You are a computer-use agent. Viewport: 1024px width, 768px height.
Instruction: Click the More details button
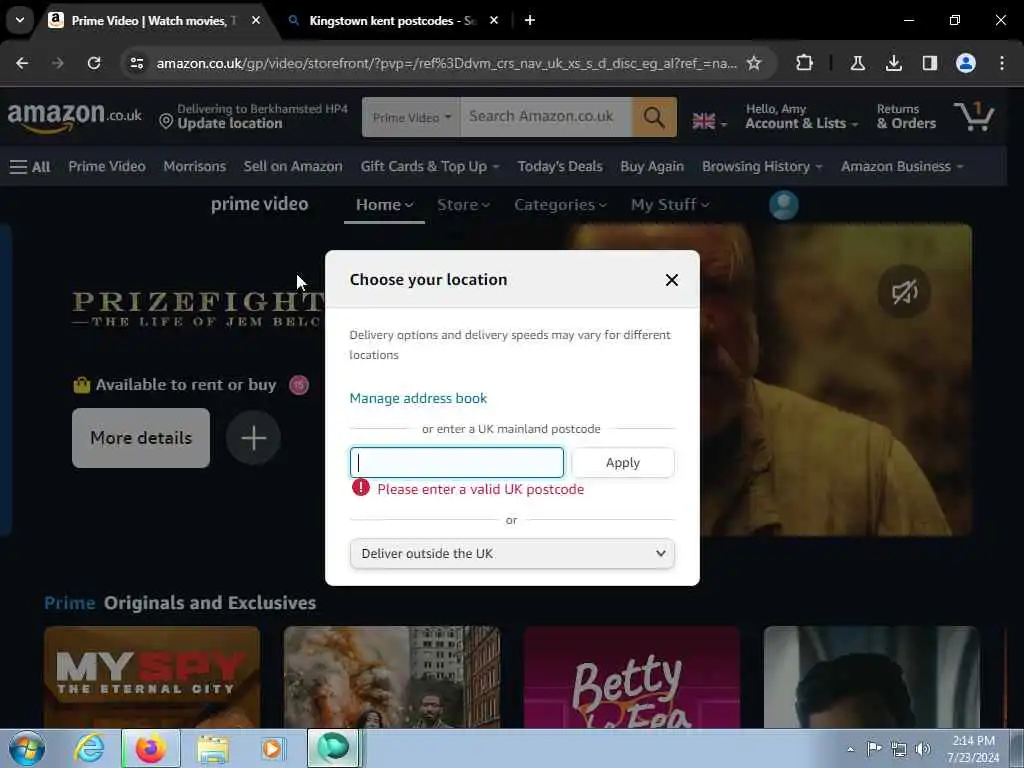point(140,438)
